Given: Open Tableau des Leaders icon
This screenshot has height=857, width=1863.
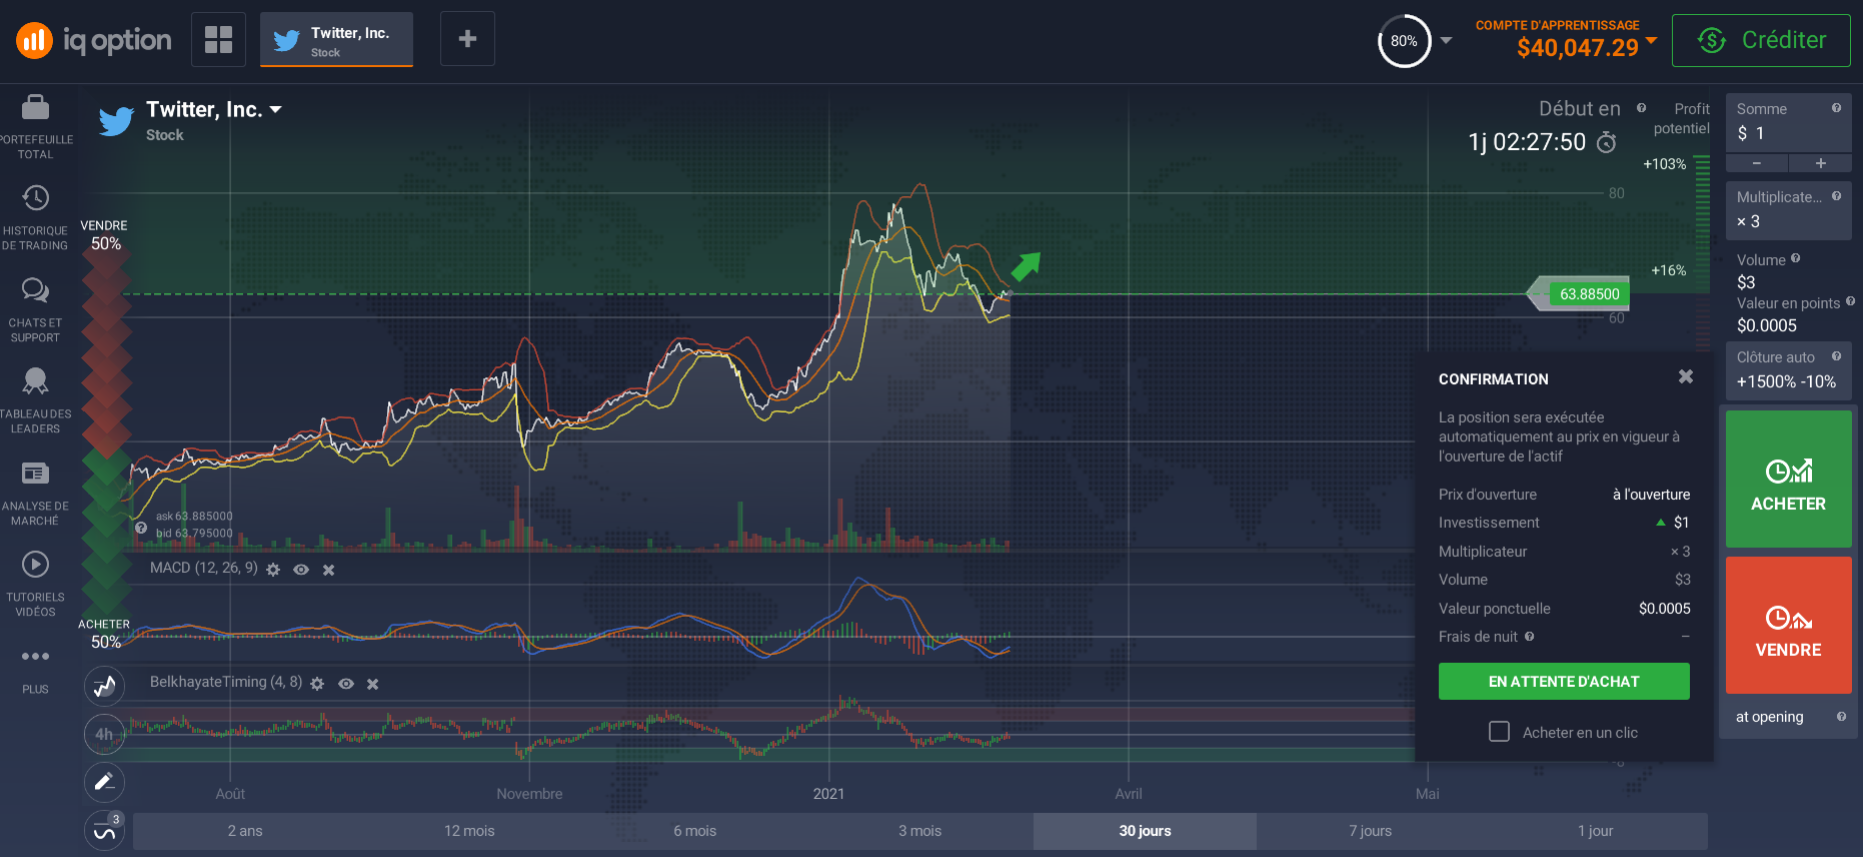Looking at the screenshot, I should pos(36,381).
